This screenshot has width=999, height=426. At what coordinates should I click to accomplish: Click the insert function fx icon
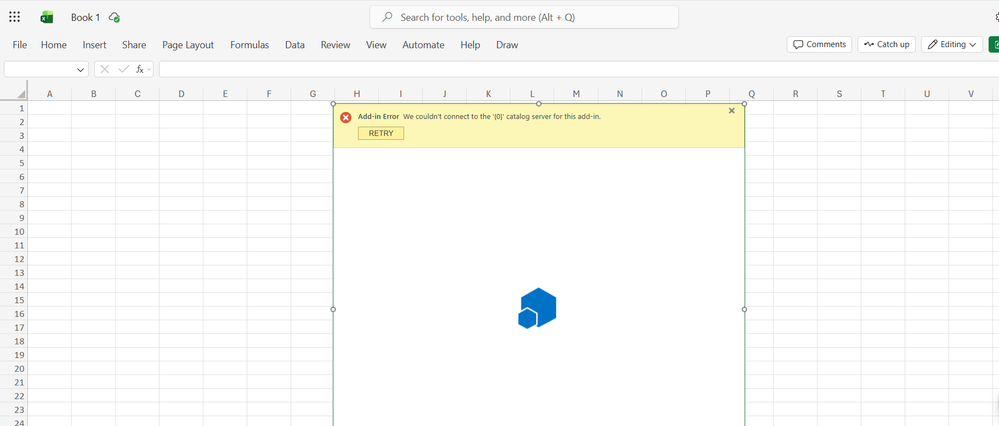[140, 69]
